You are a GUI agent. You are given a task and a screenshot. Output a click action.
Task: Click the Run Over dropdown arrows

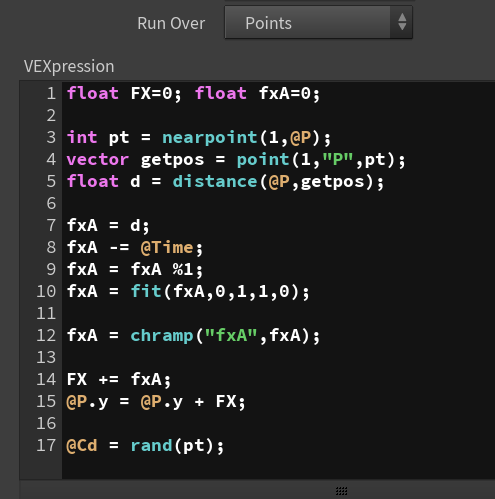(x=402, y=22)
